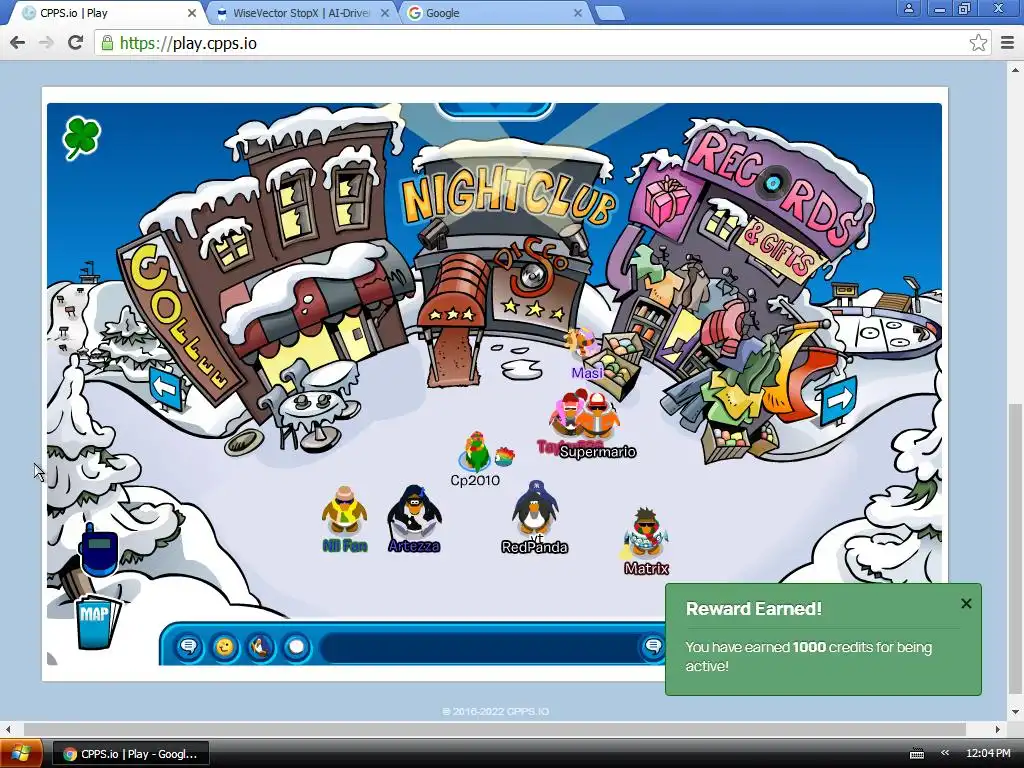
Task: Close the CPPS.io Play tab
Action: click(x=192, y=13)
